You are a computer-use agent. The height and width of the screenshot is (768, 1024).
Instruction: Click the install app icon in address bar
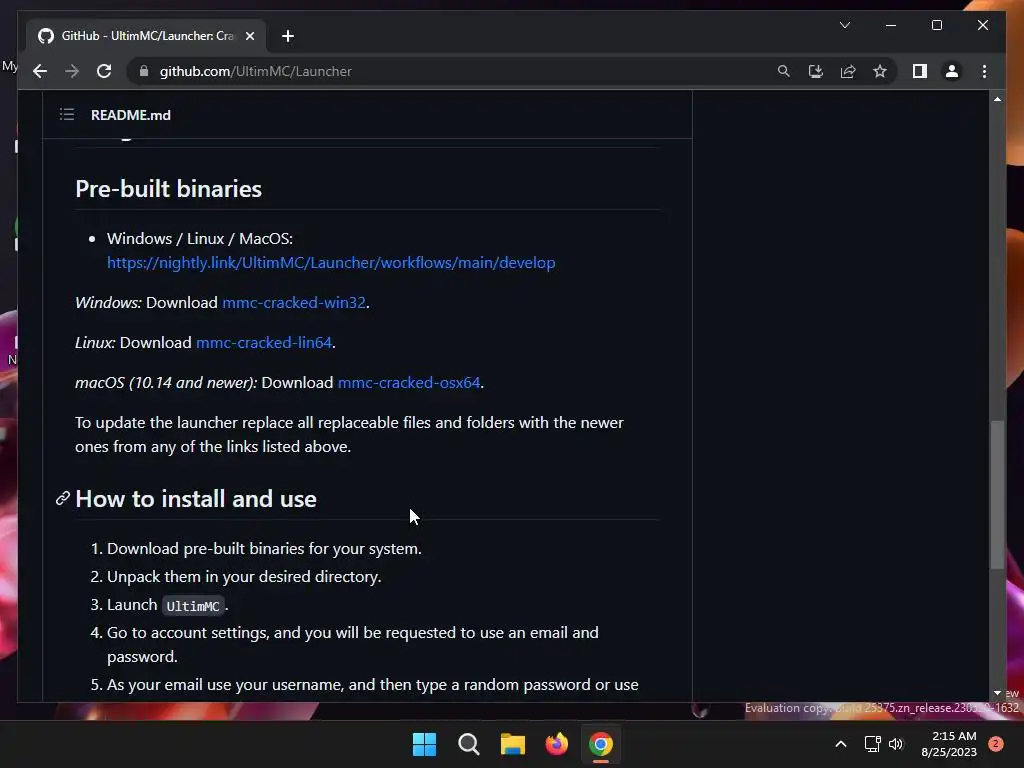816,71
